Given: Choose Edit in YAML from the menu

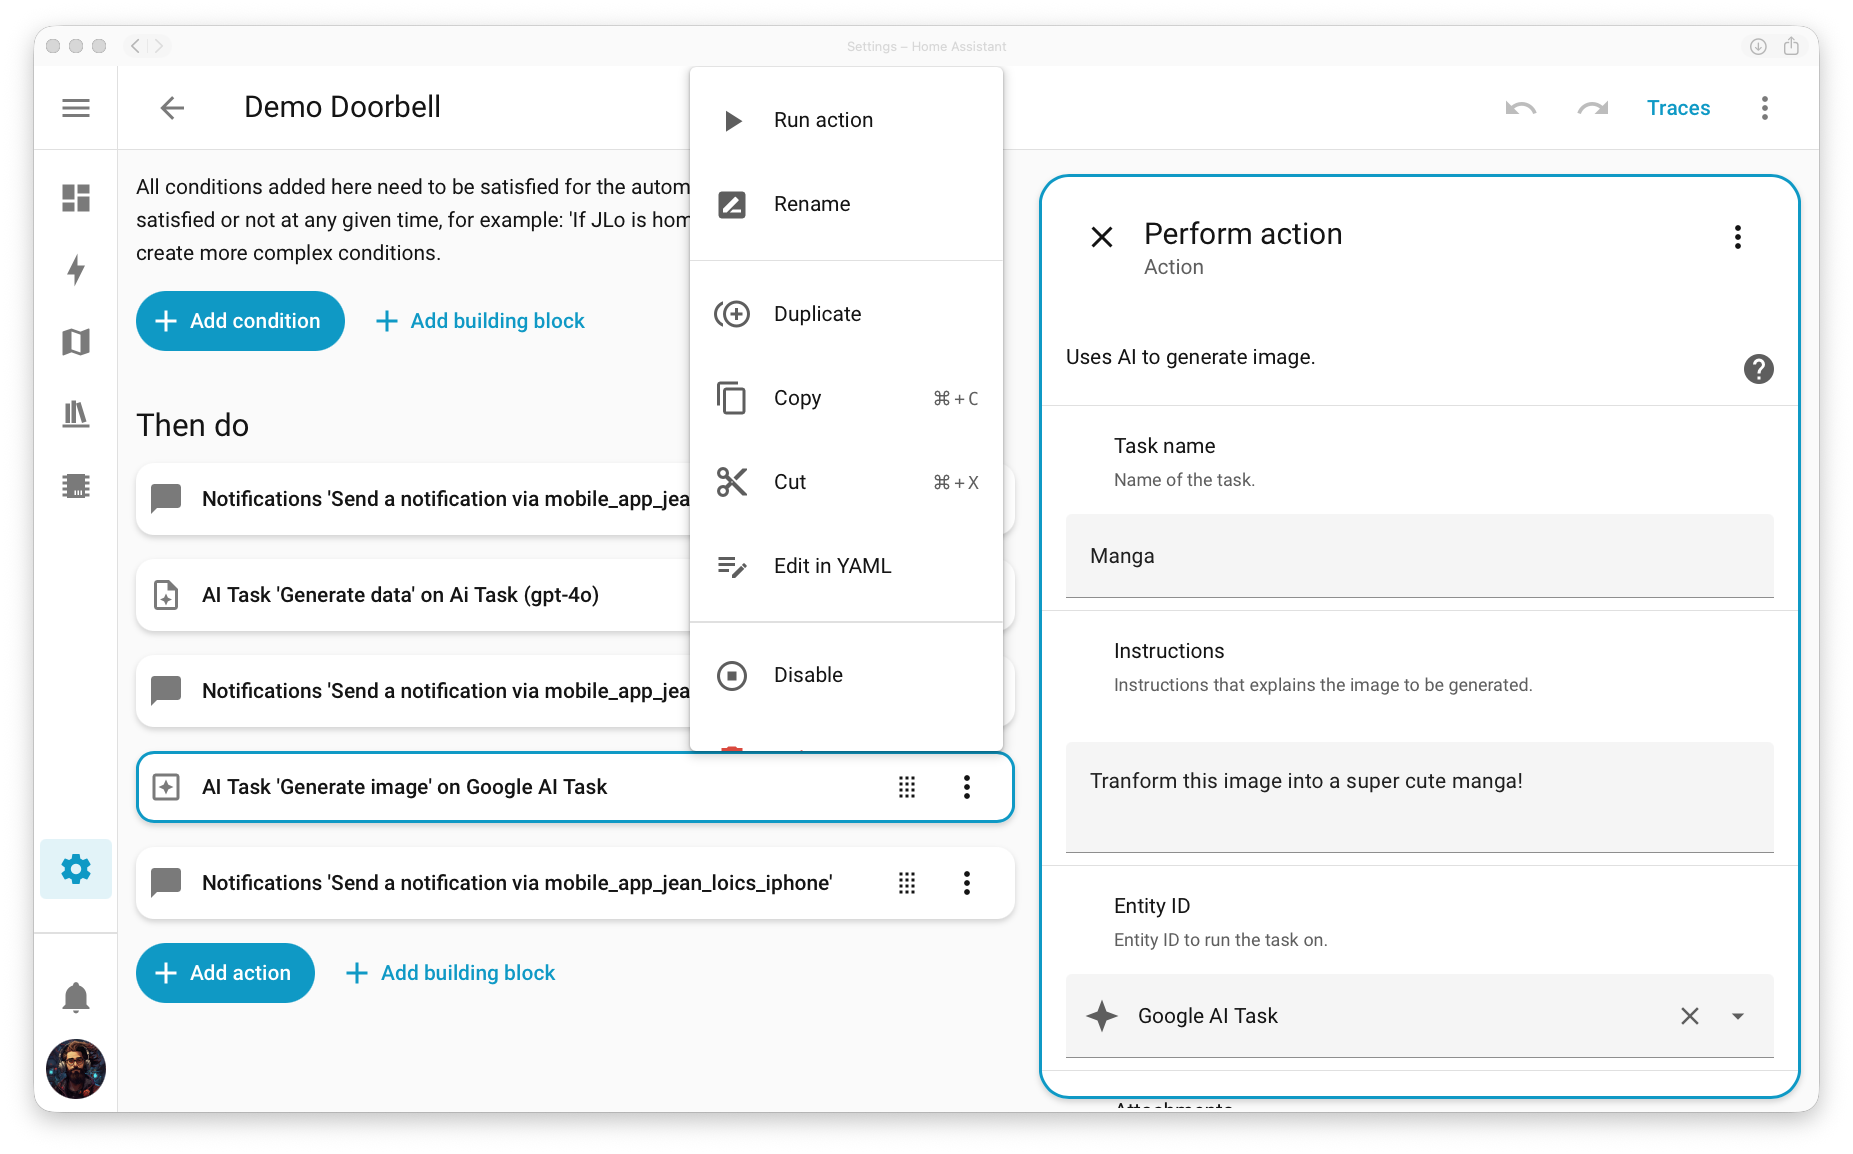Looking at the screenshot, I should tap(831, 565).
